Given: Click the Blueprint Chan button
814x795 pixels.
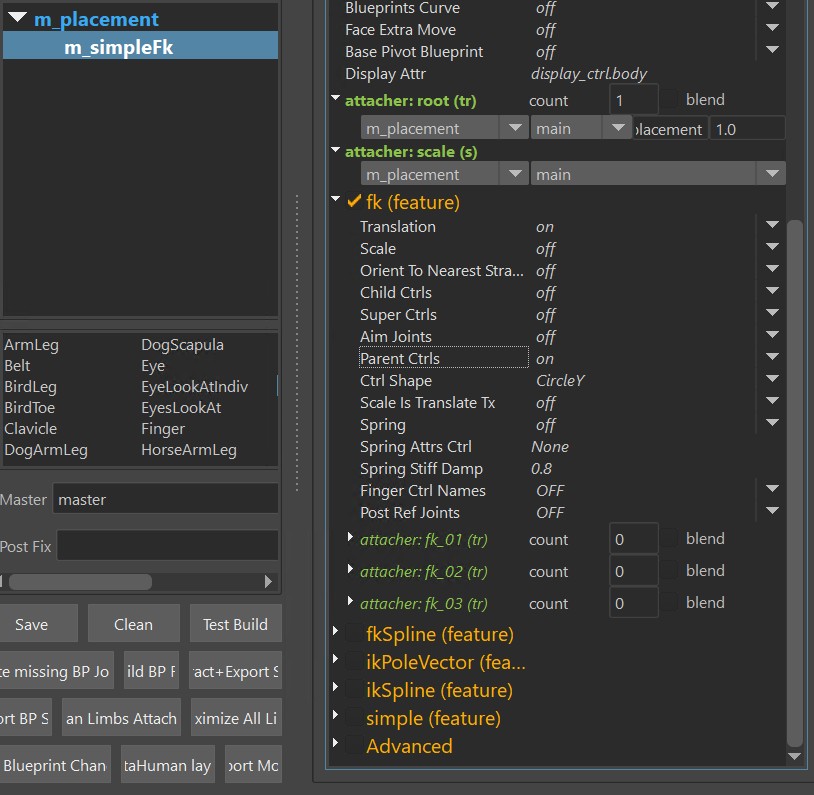Looking at the screenshot, I should (55, 764).
